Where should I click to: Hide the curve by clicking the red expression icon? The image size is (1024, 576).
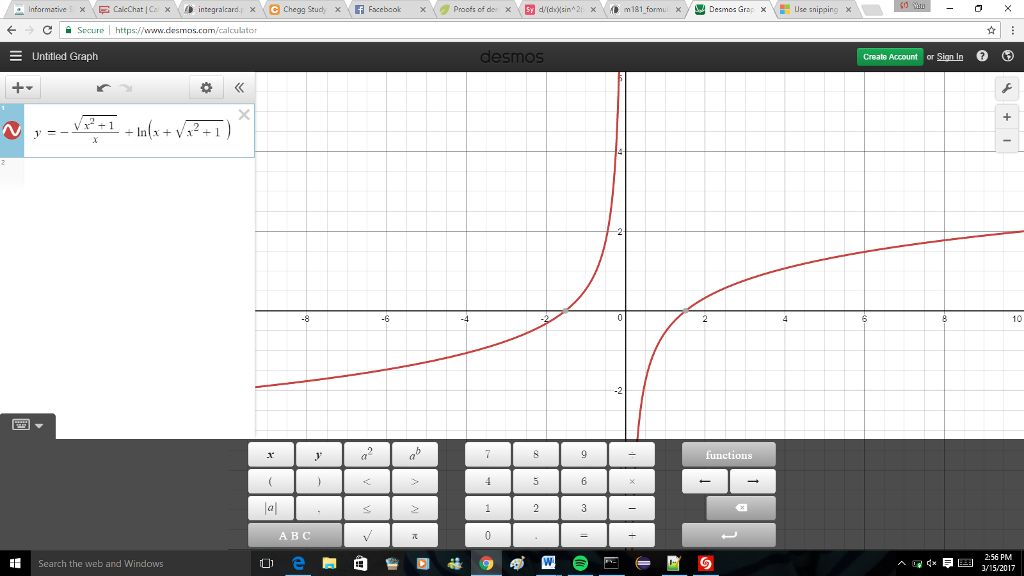(11, 130)
